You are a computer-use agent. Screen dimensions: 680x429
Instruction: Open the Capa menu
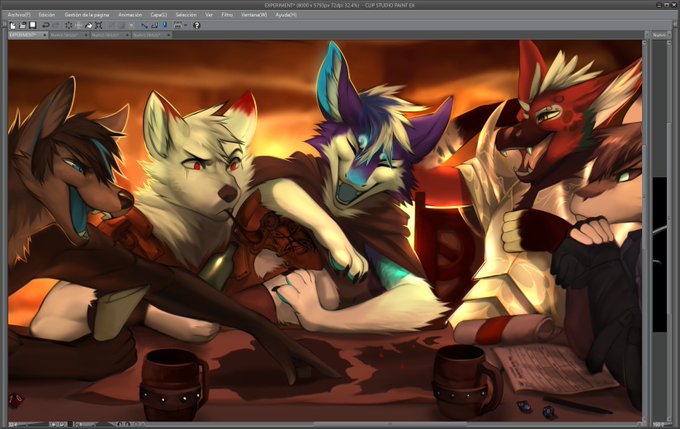pos(159,15)
